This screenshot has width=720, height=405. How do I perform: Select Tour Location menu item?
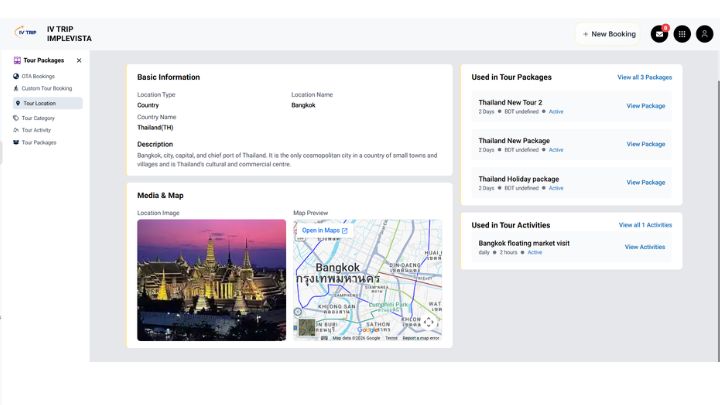coord(40,103)
